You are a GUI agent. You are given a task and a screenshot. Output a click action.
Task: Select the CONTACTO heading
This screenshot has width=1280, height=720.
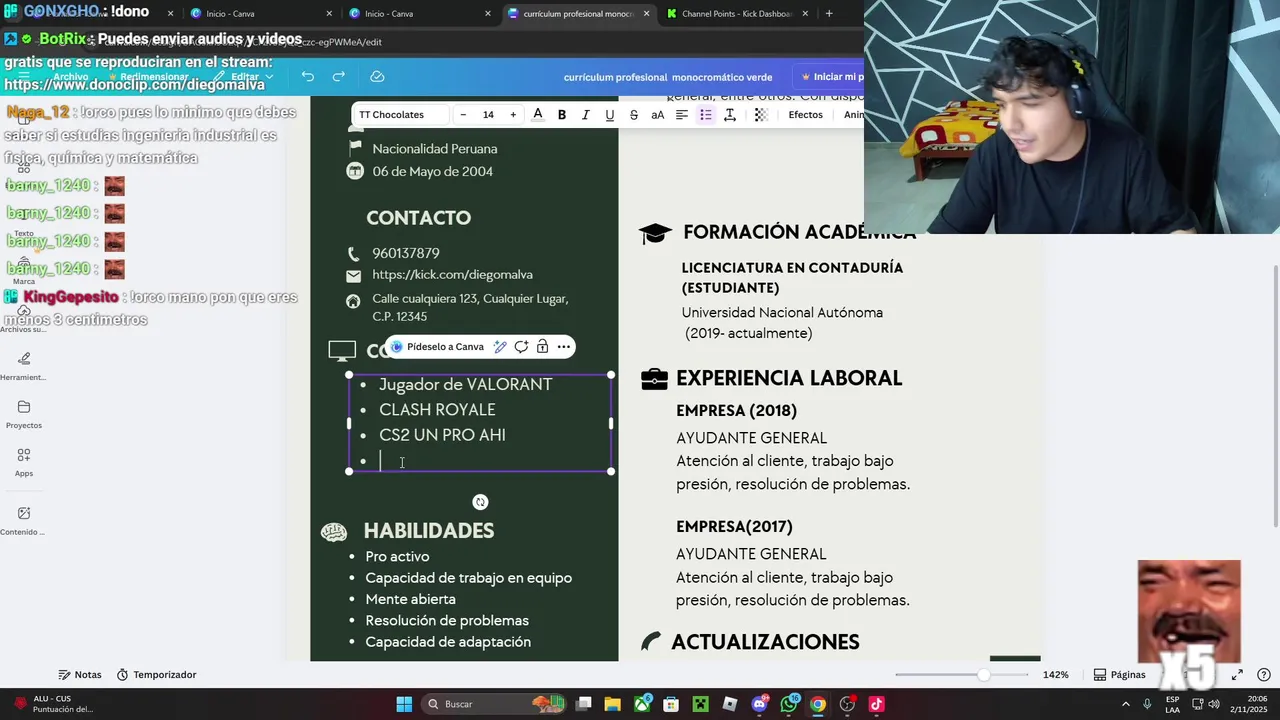click(418, 218)
